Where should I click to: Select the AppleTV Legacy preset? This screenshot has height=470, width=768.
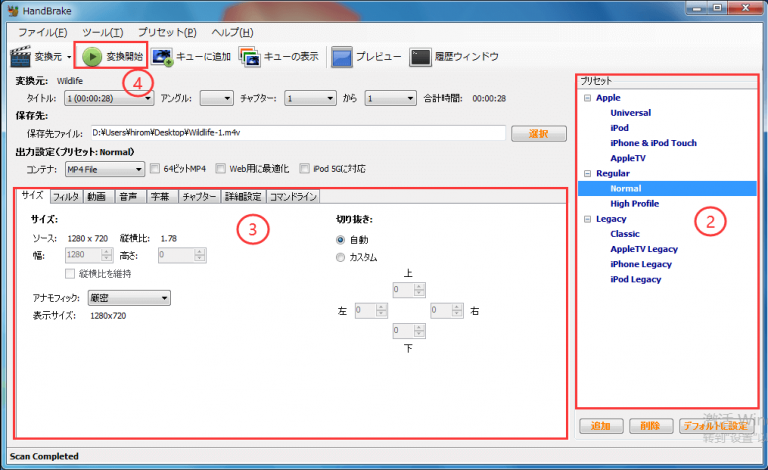(x=644, y=249)
